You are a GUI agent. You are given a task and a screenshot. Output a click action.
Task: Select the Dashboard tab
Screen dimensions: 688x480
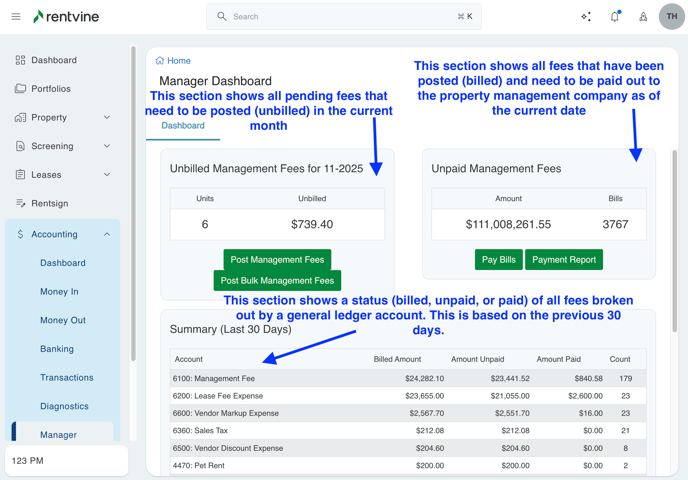pyautogui.click(x=183, y=126)
